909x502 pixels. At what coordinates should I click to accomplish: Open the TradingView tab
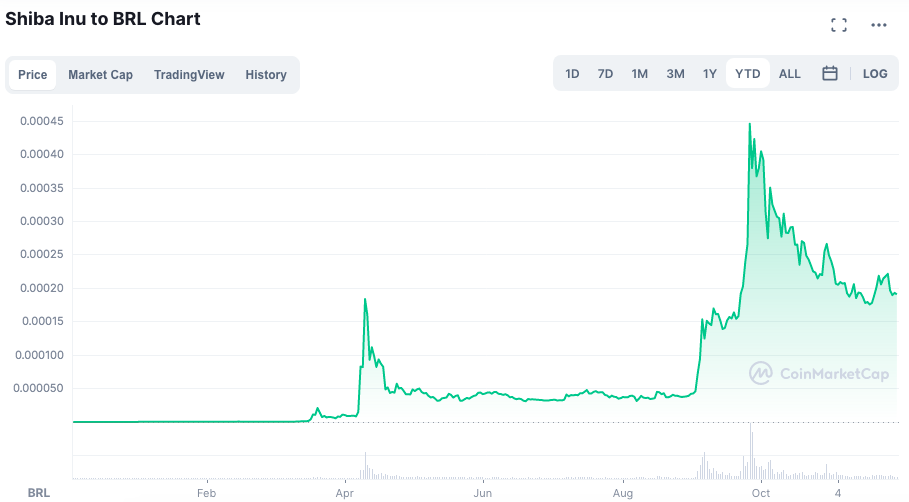pos(189,75)
